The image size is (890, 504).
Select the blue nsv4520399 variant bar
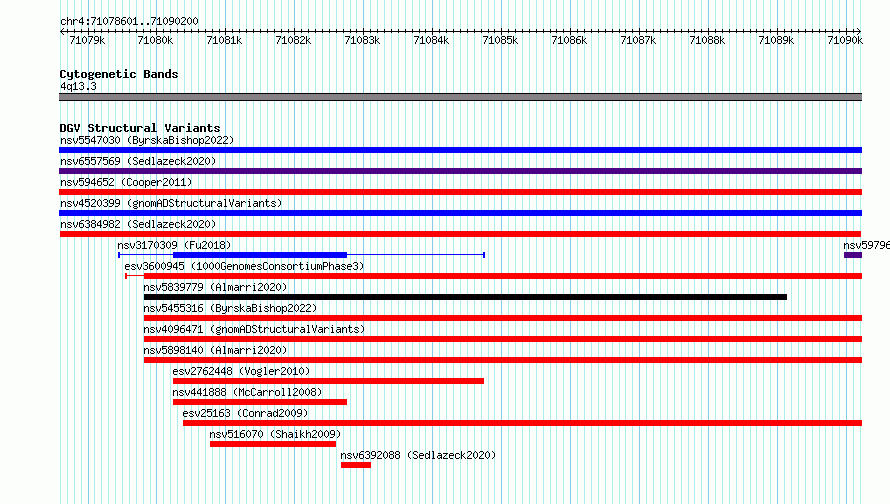coord(460,213)
